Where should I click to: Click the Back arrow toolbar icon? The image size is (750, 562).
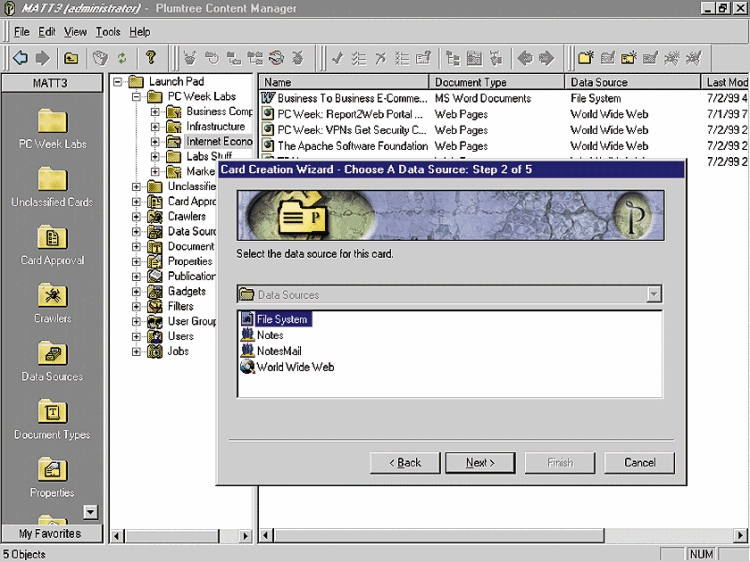tap(20, 58)
